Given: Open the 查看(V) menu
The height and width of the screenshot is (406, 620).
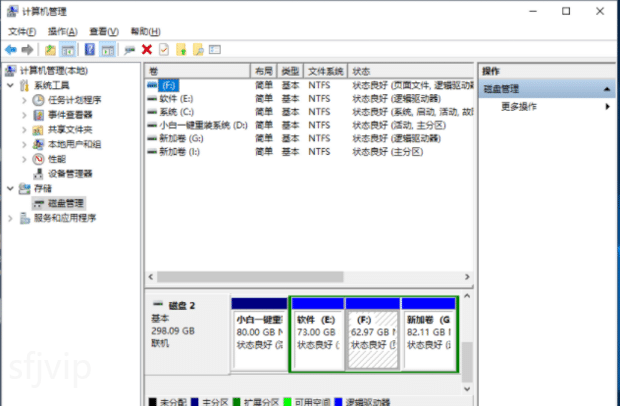Looking at the screenshot, I should pos(102,31).
